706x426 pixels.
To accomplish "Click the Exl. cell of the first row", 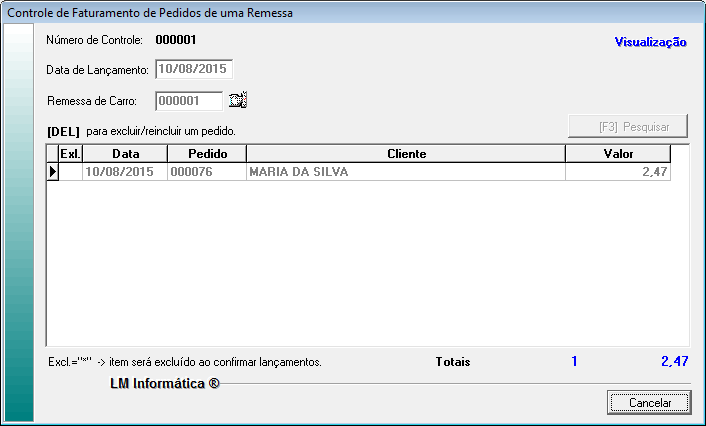I will (x=70, y=172).
